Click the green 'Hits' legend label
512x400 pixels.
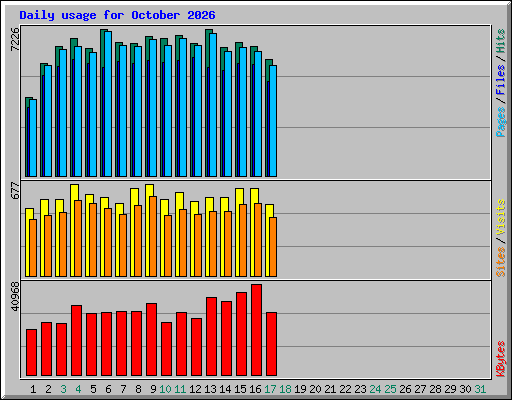coord(501,41)
